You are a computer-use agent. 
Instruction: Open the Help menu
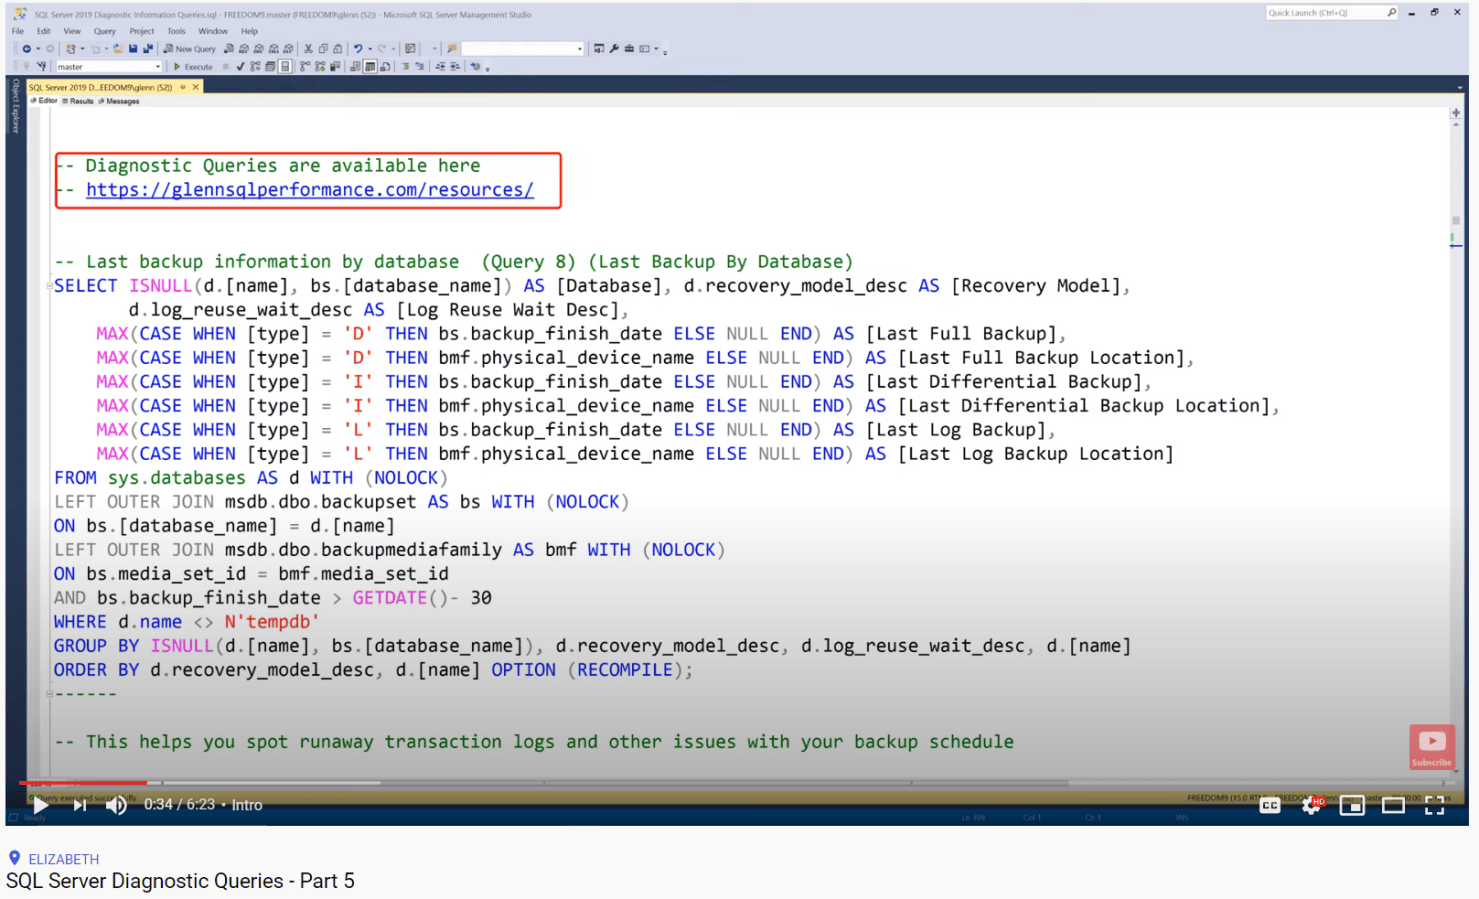[x=249, y=31]
